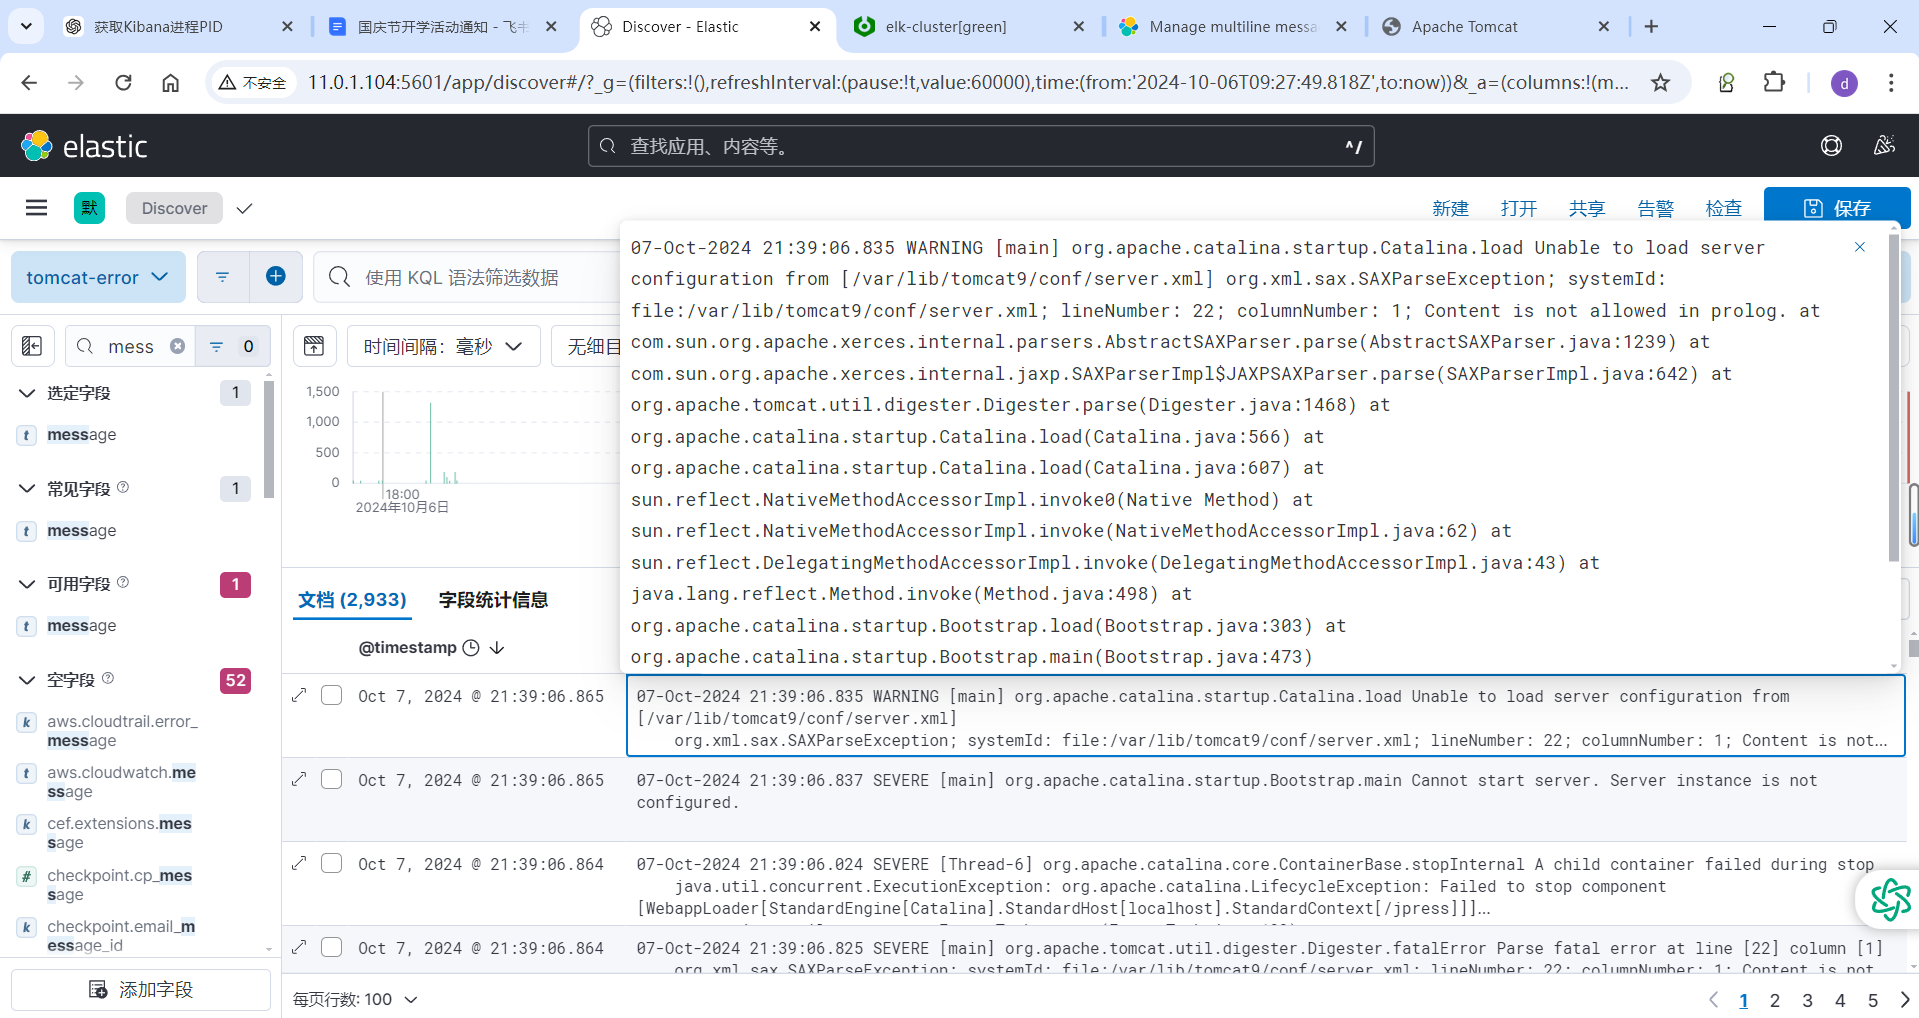Open the Discover saved search chevron

click(x=245, y=208)
